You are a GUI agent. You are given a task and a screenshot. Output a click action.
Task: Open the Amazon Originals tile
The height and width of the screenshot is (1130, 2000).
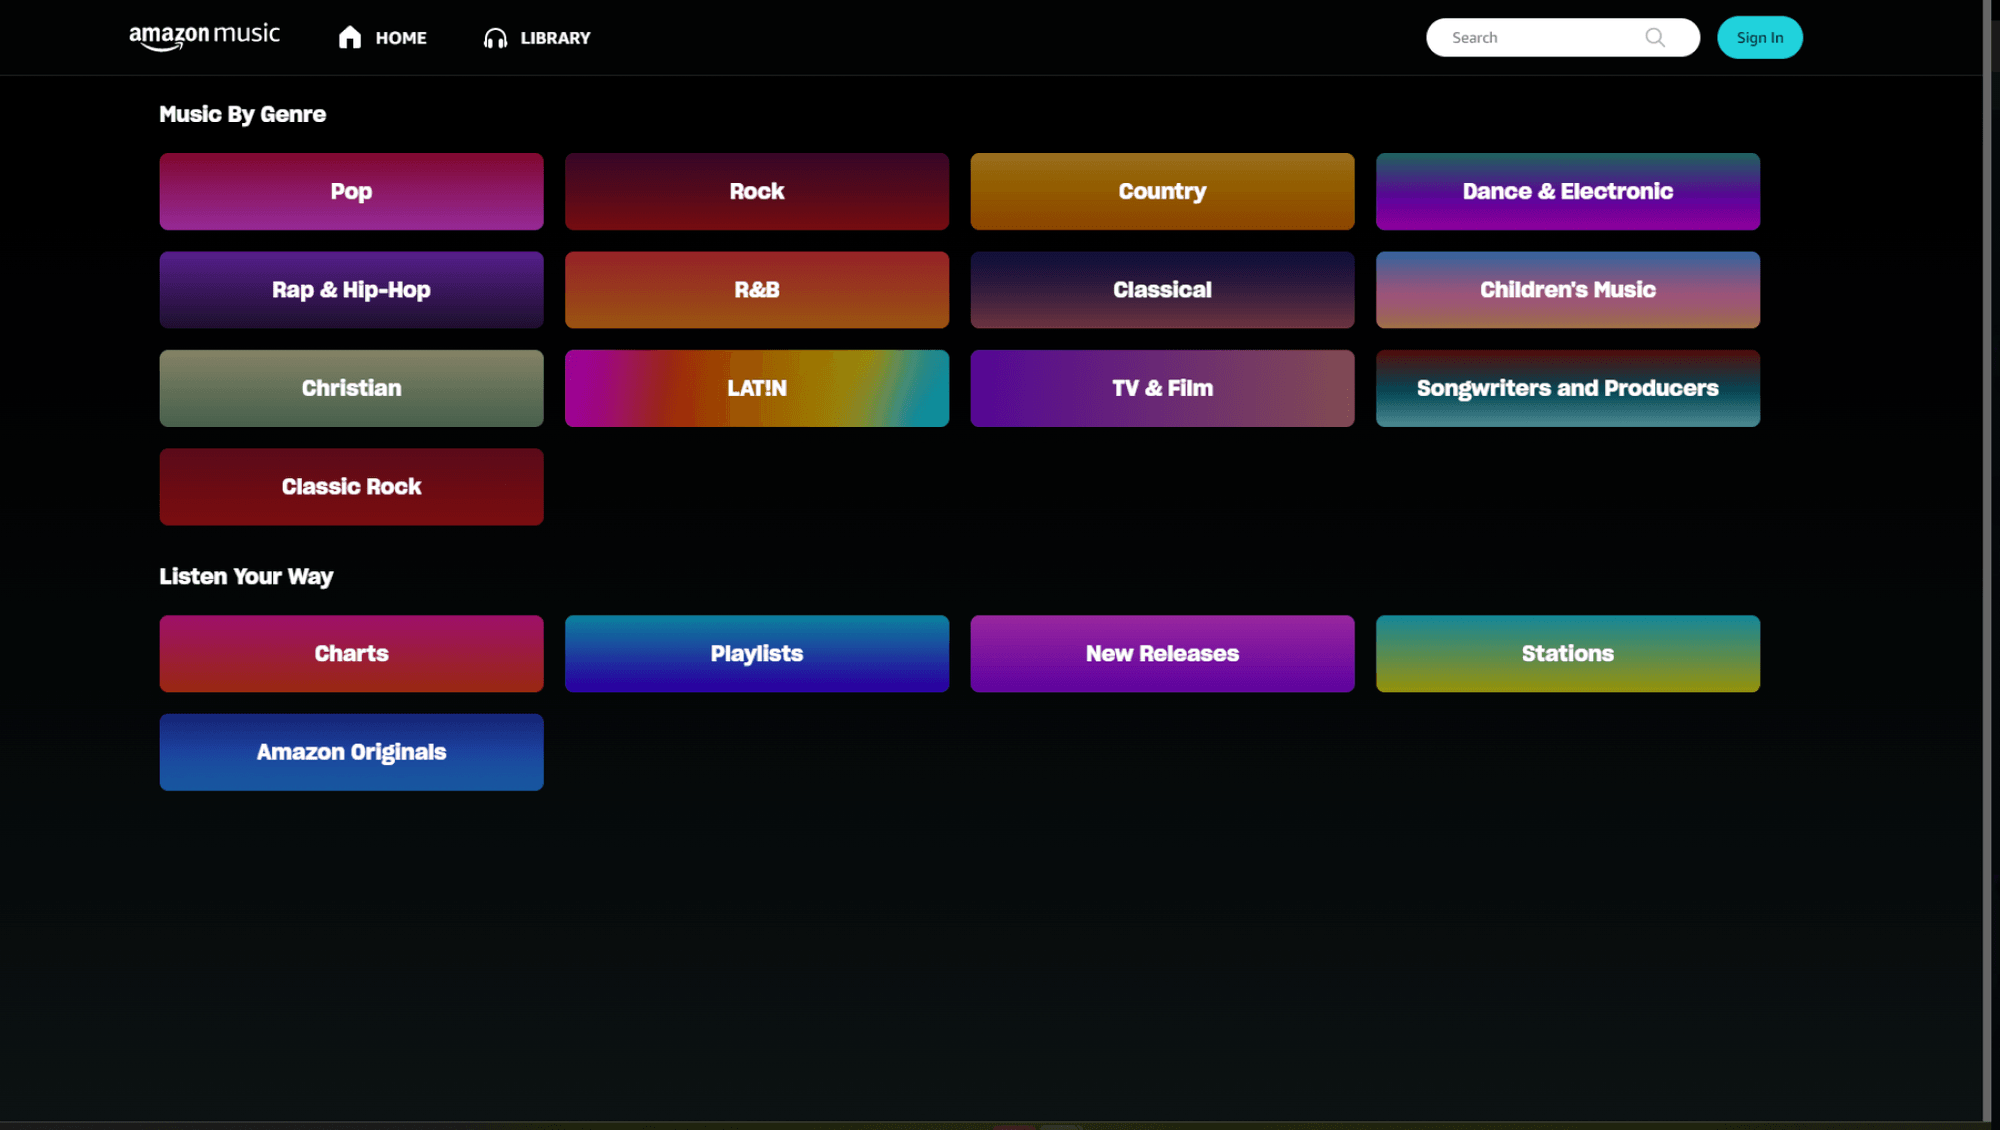pos(351,752)
